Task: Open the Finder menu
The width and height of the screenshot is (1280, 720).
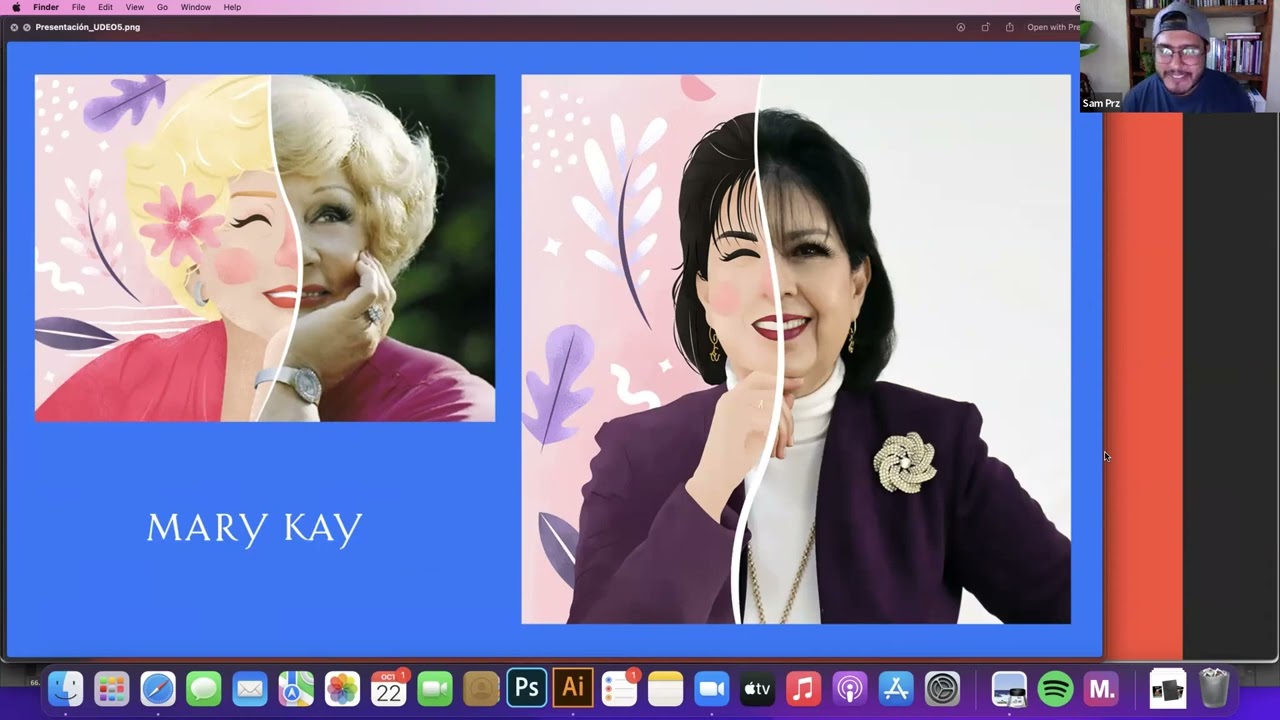Action: 46,7
